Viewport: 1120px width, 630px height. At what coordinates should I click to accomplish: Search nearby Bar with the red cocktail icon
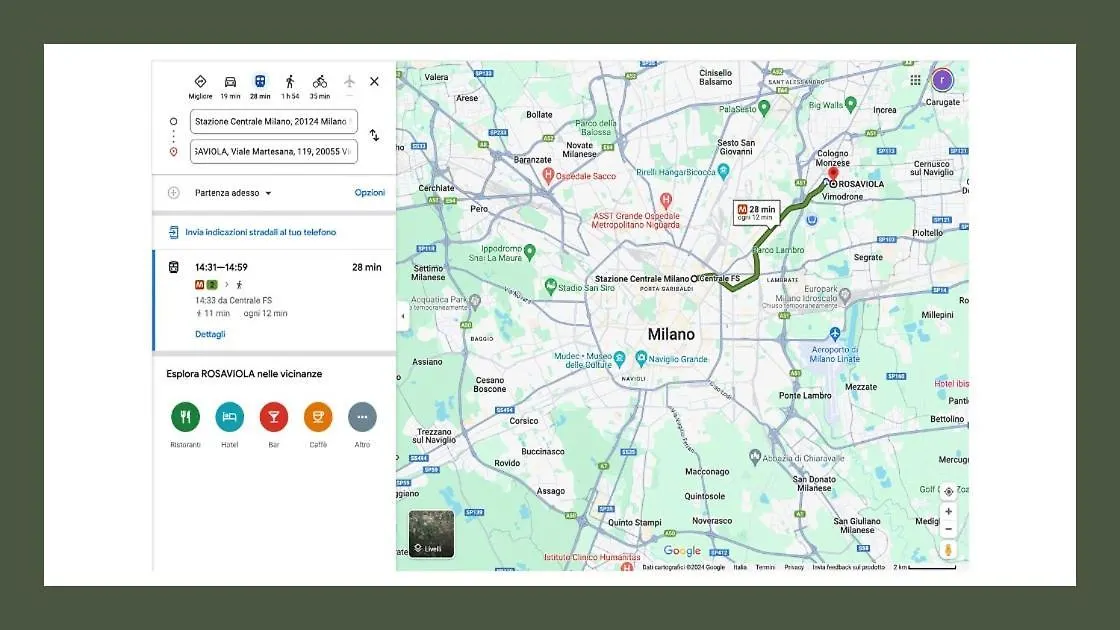coord(274,417)
